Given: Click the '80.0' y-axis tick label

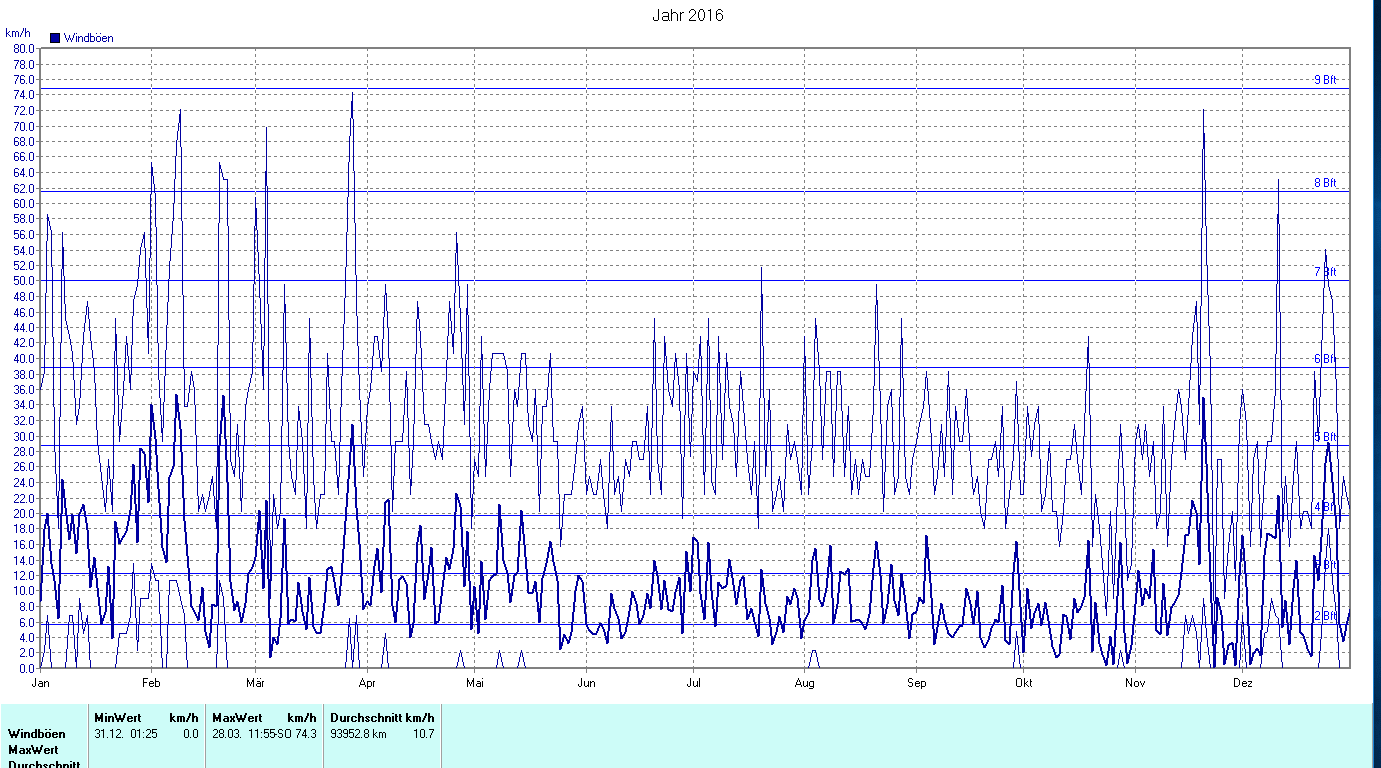Looking at the screenshot, I should (x=24, y=49).
